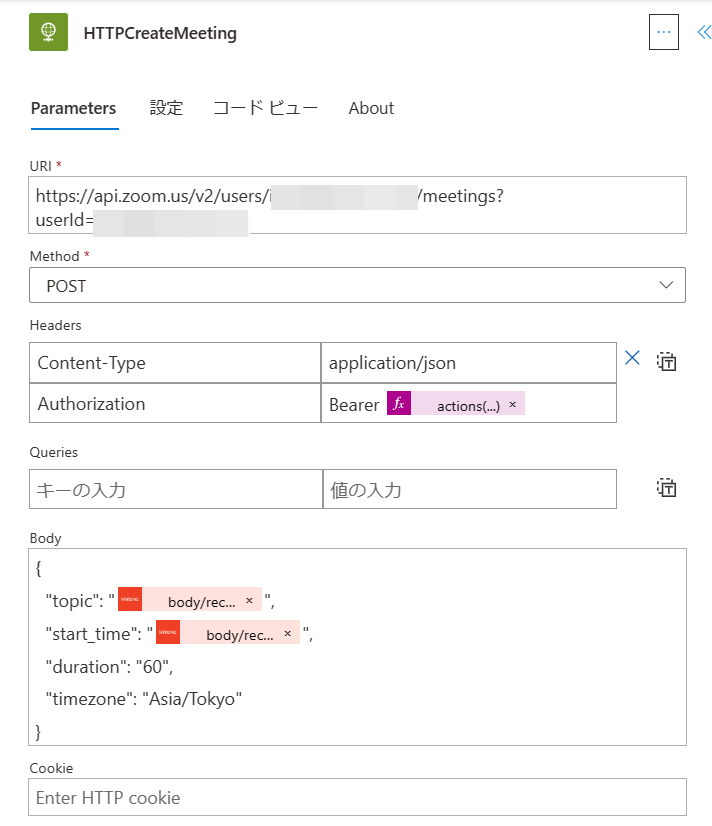
Task: Open the ellipsis more options menu
Action: (664, 32)
